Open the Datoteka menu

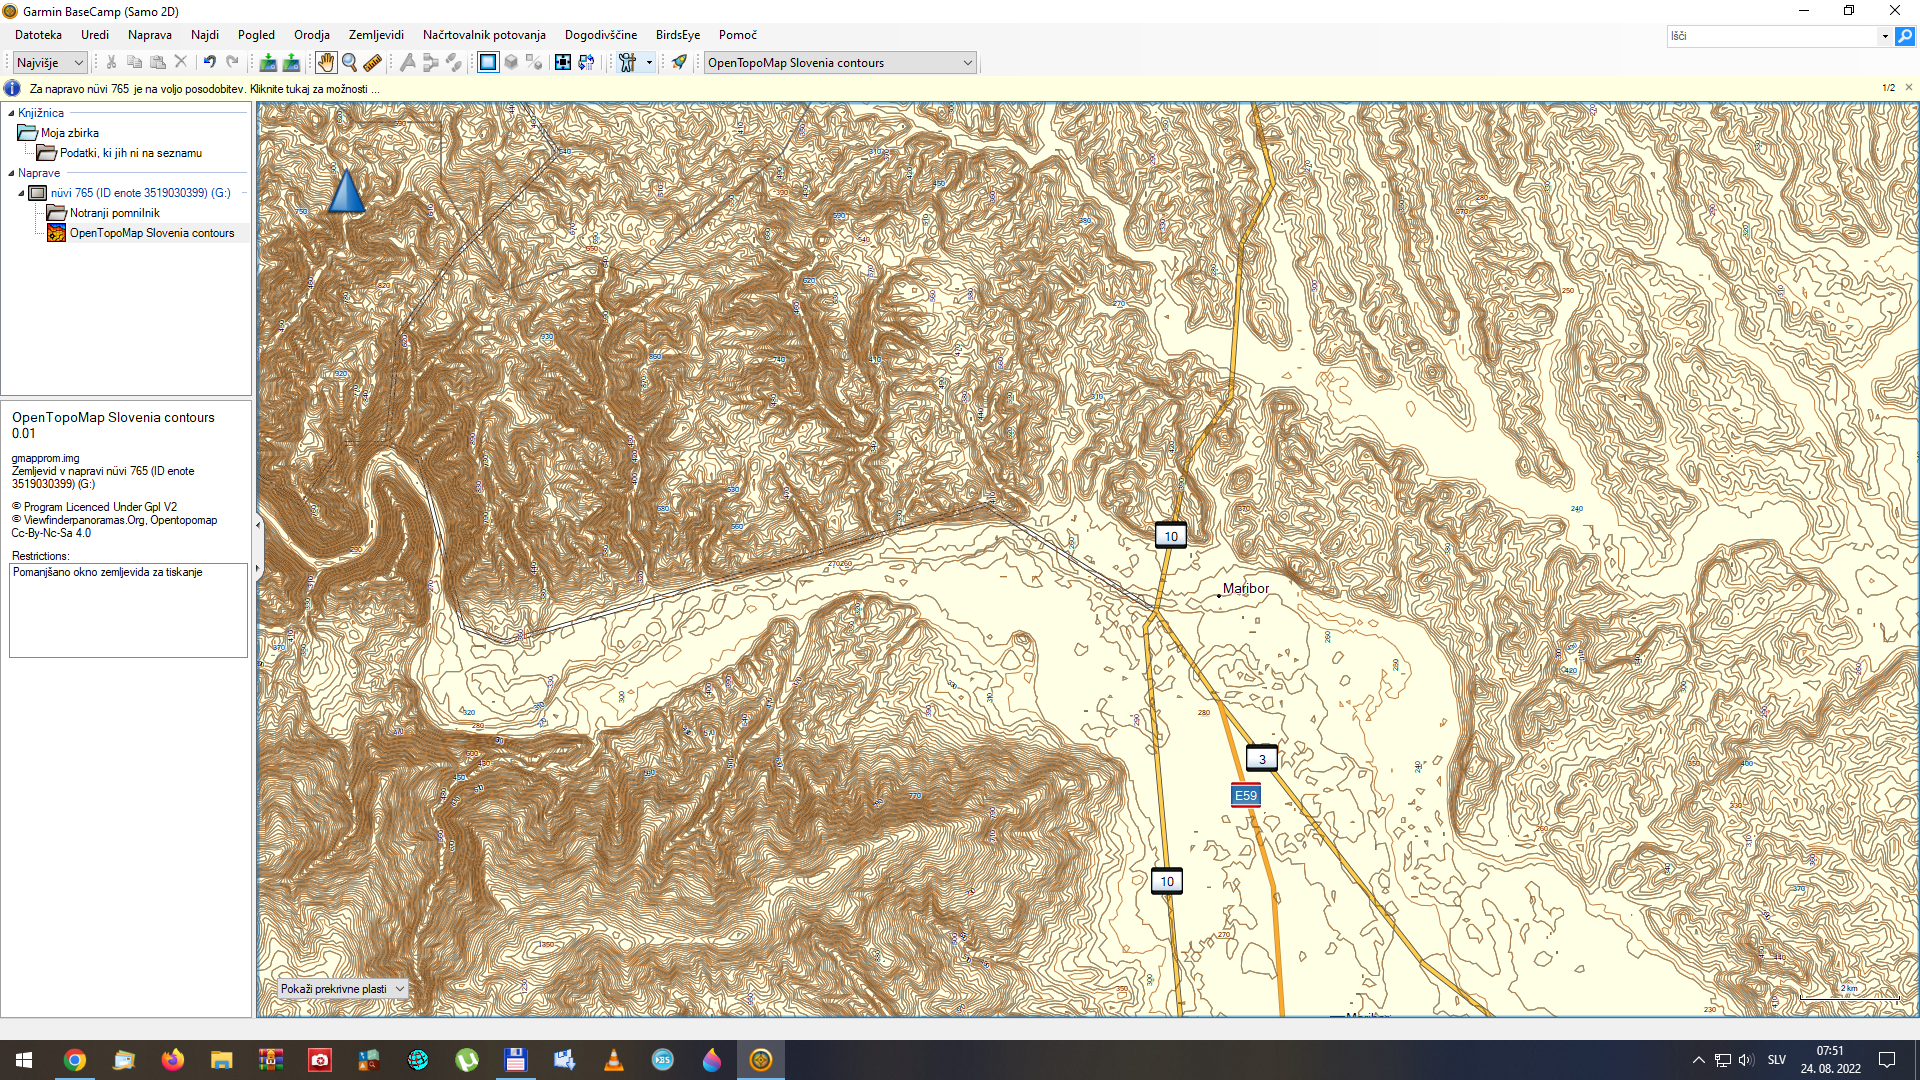[x=38, y=35]
